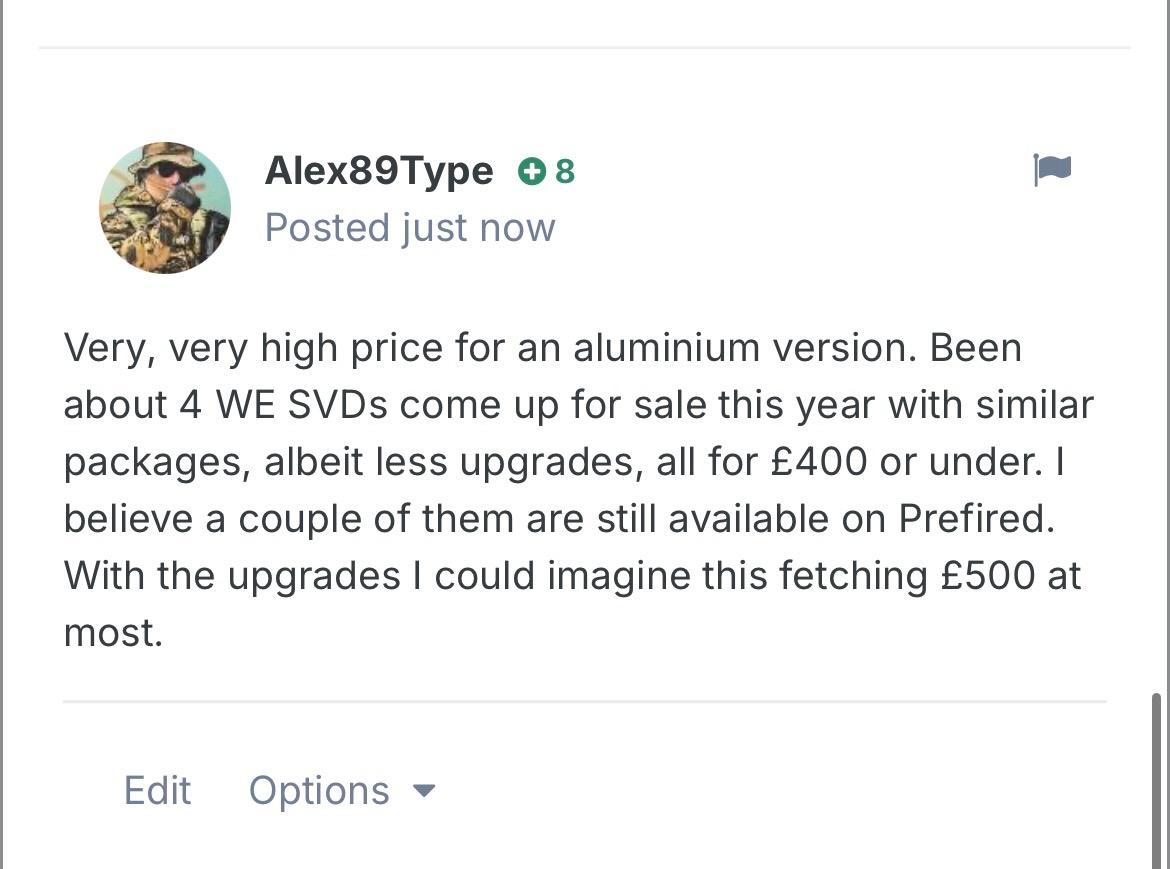Click the word "Prefired" in the post
The image size is (1170, 869).
pos(973,519)
